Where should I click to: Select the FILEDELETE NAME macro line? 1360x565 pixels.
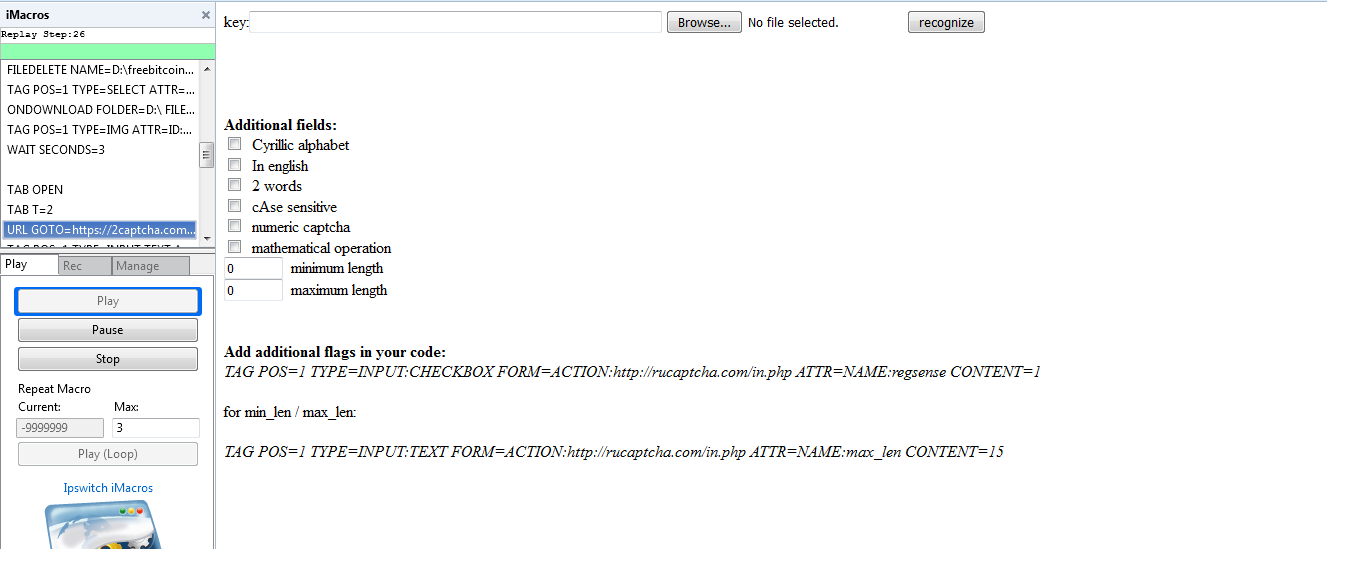click(x=101, y=70)
